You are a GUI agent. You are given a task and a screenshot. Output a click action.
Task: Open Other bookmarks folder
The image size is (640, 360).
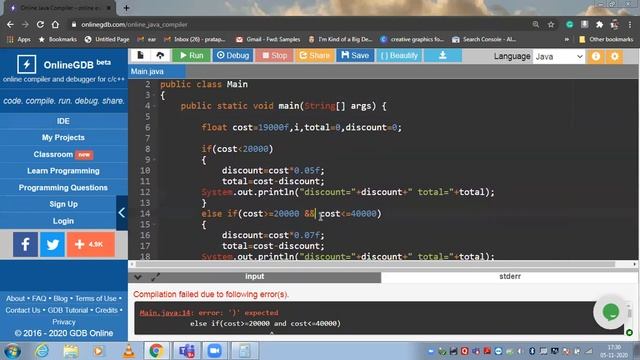pos(606,39)
